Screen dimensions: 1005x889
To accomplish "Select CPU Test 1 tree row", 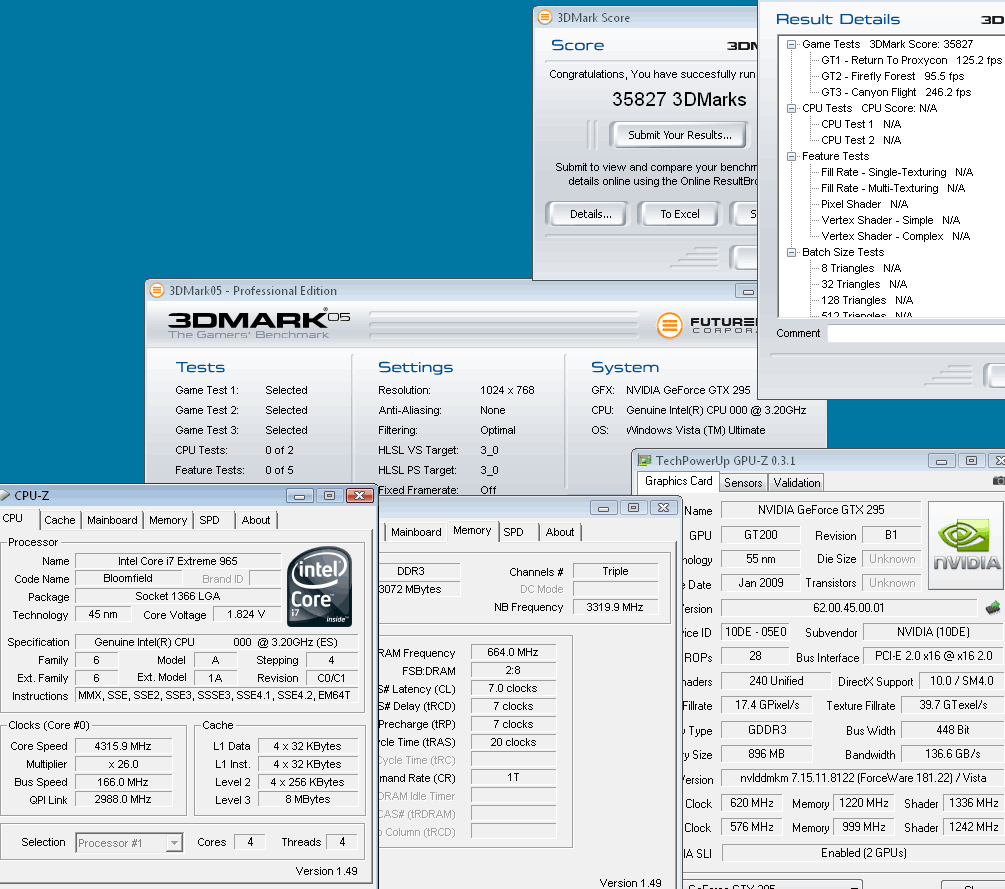I will click(861, 124).
